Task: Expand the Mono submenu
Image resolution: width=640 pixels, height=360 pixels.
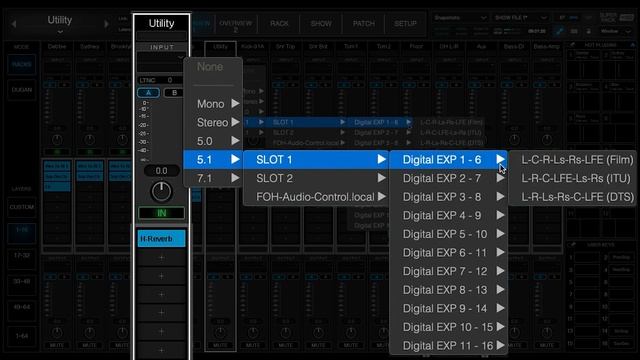Action: coord(213,104)
